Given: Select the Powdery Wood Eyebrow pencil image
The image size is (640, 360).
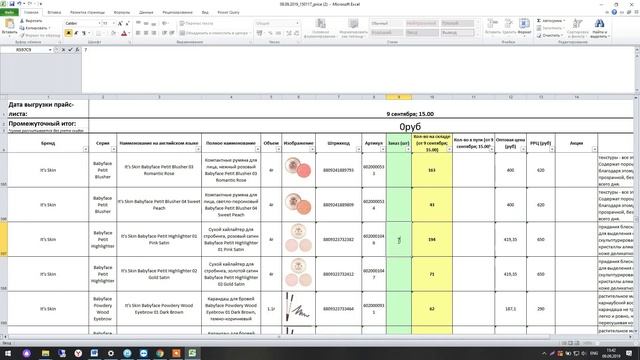Looking at the screenshot, I should [298, 308].
